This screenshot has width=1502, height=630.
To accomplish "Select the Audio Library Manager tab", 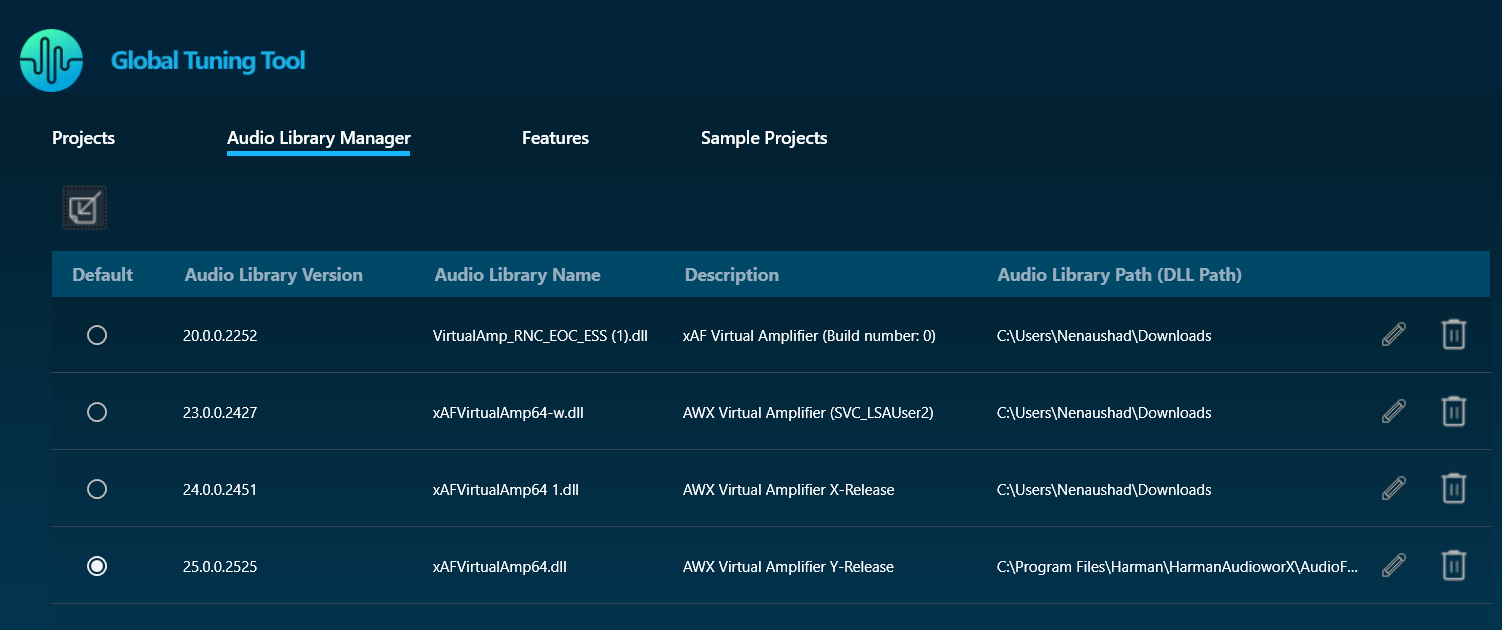I will pos(318,138).
